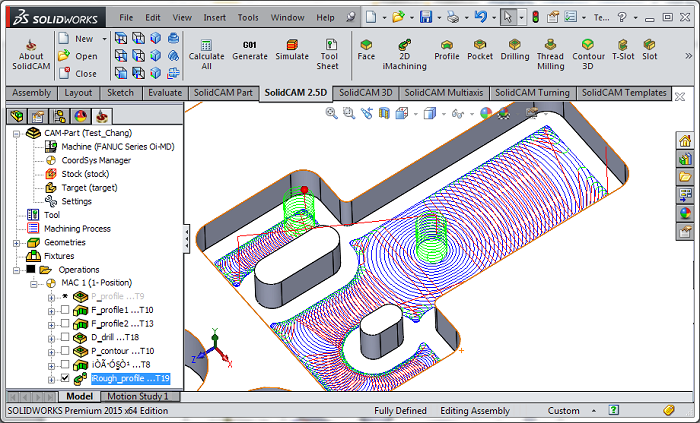This screenshot has width=700, height=423.
Task: Expand the D_drill operation node
Action: 51,339
